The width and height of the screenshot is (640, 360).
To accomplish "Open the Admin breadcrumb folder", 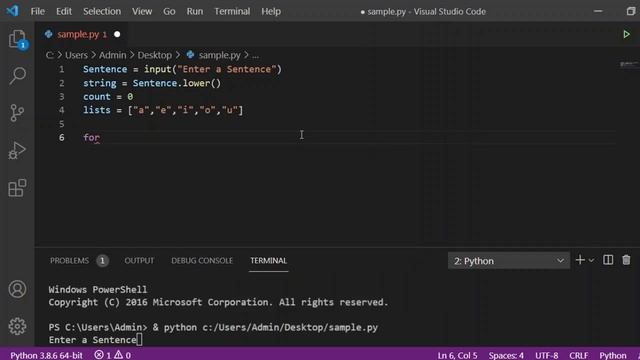I will click(x=113, y=55).
